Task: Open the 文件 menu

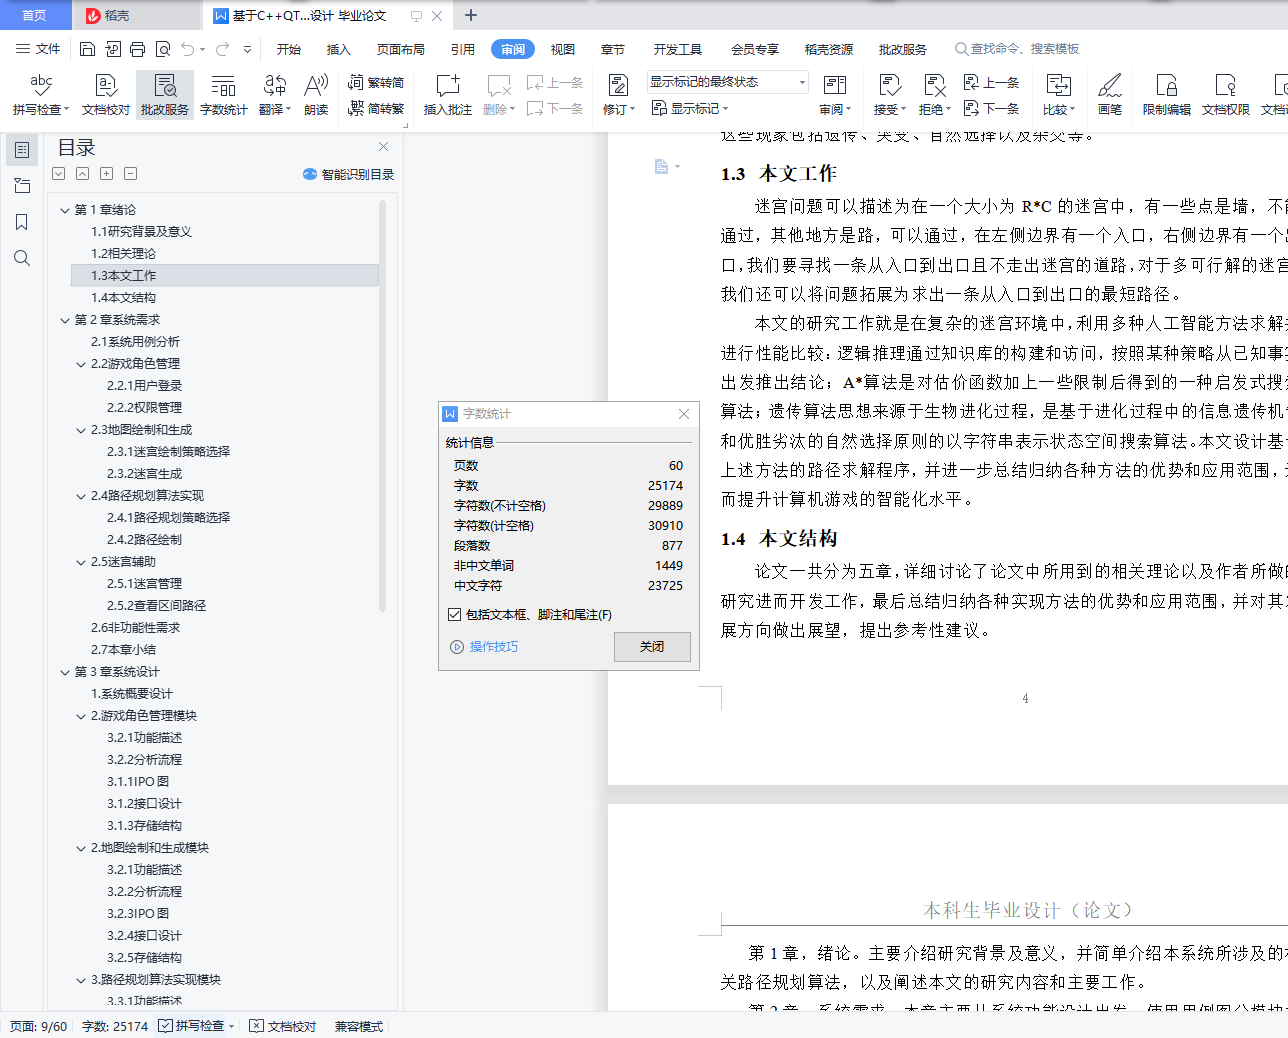Action: (x=39, y=49)
